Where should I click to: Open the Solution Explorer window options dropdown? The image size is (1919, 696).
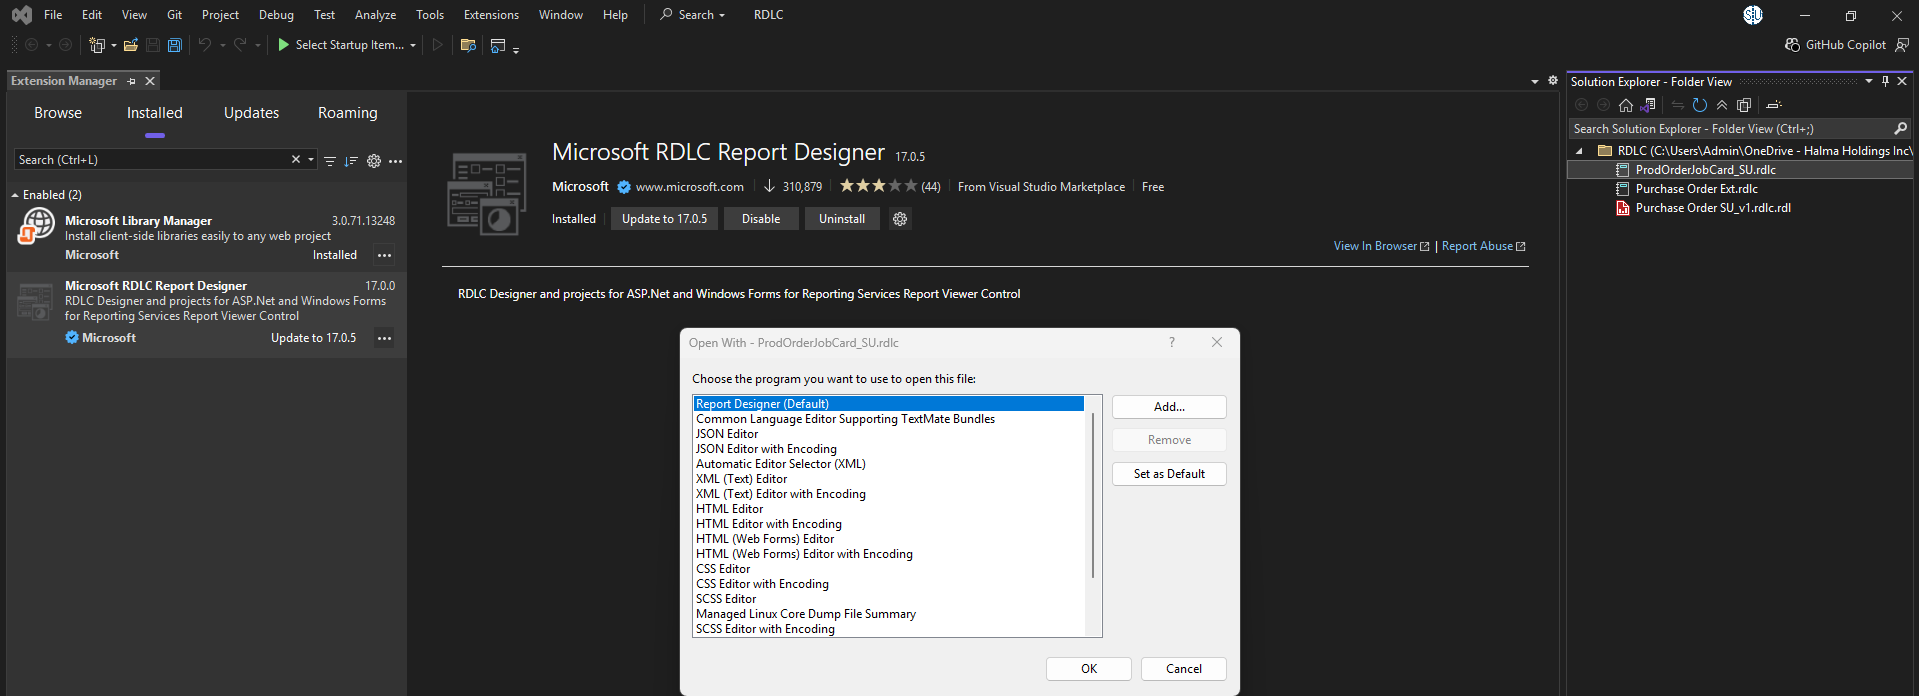pos(1868,81)
